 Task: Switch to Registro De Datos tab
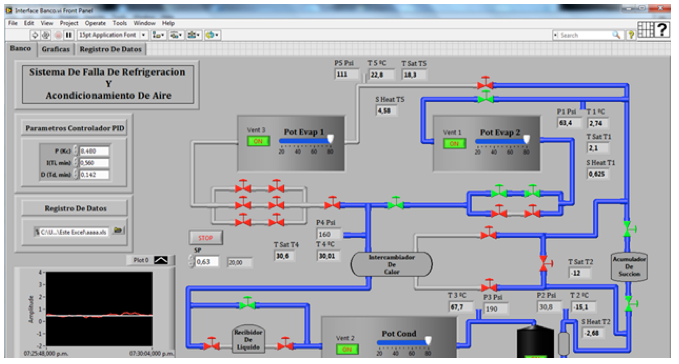[110, 49]
